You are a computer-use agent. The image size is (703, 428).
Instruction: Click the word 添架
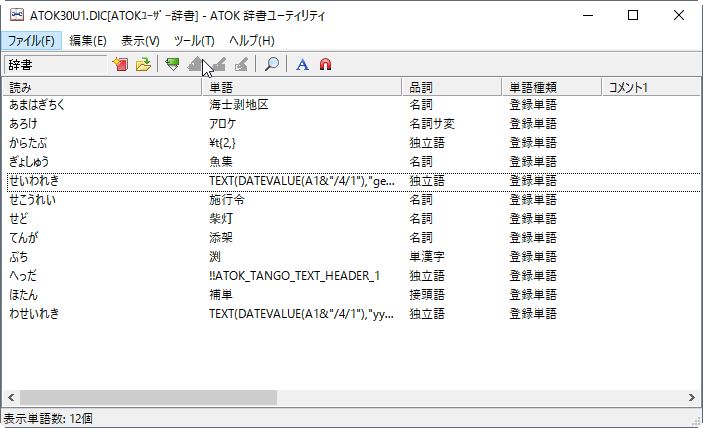pyautogui.click(x=221, y=238)
